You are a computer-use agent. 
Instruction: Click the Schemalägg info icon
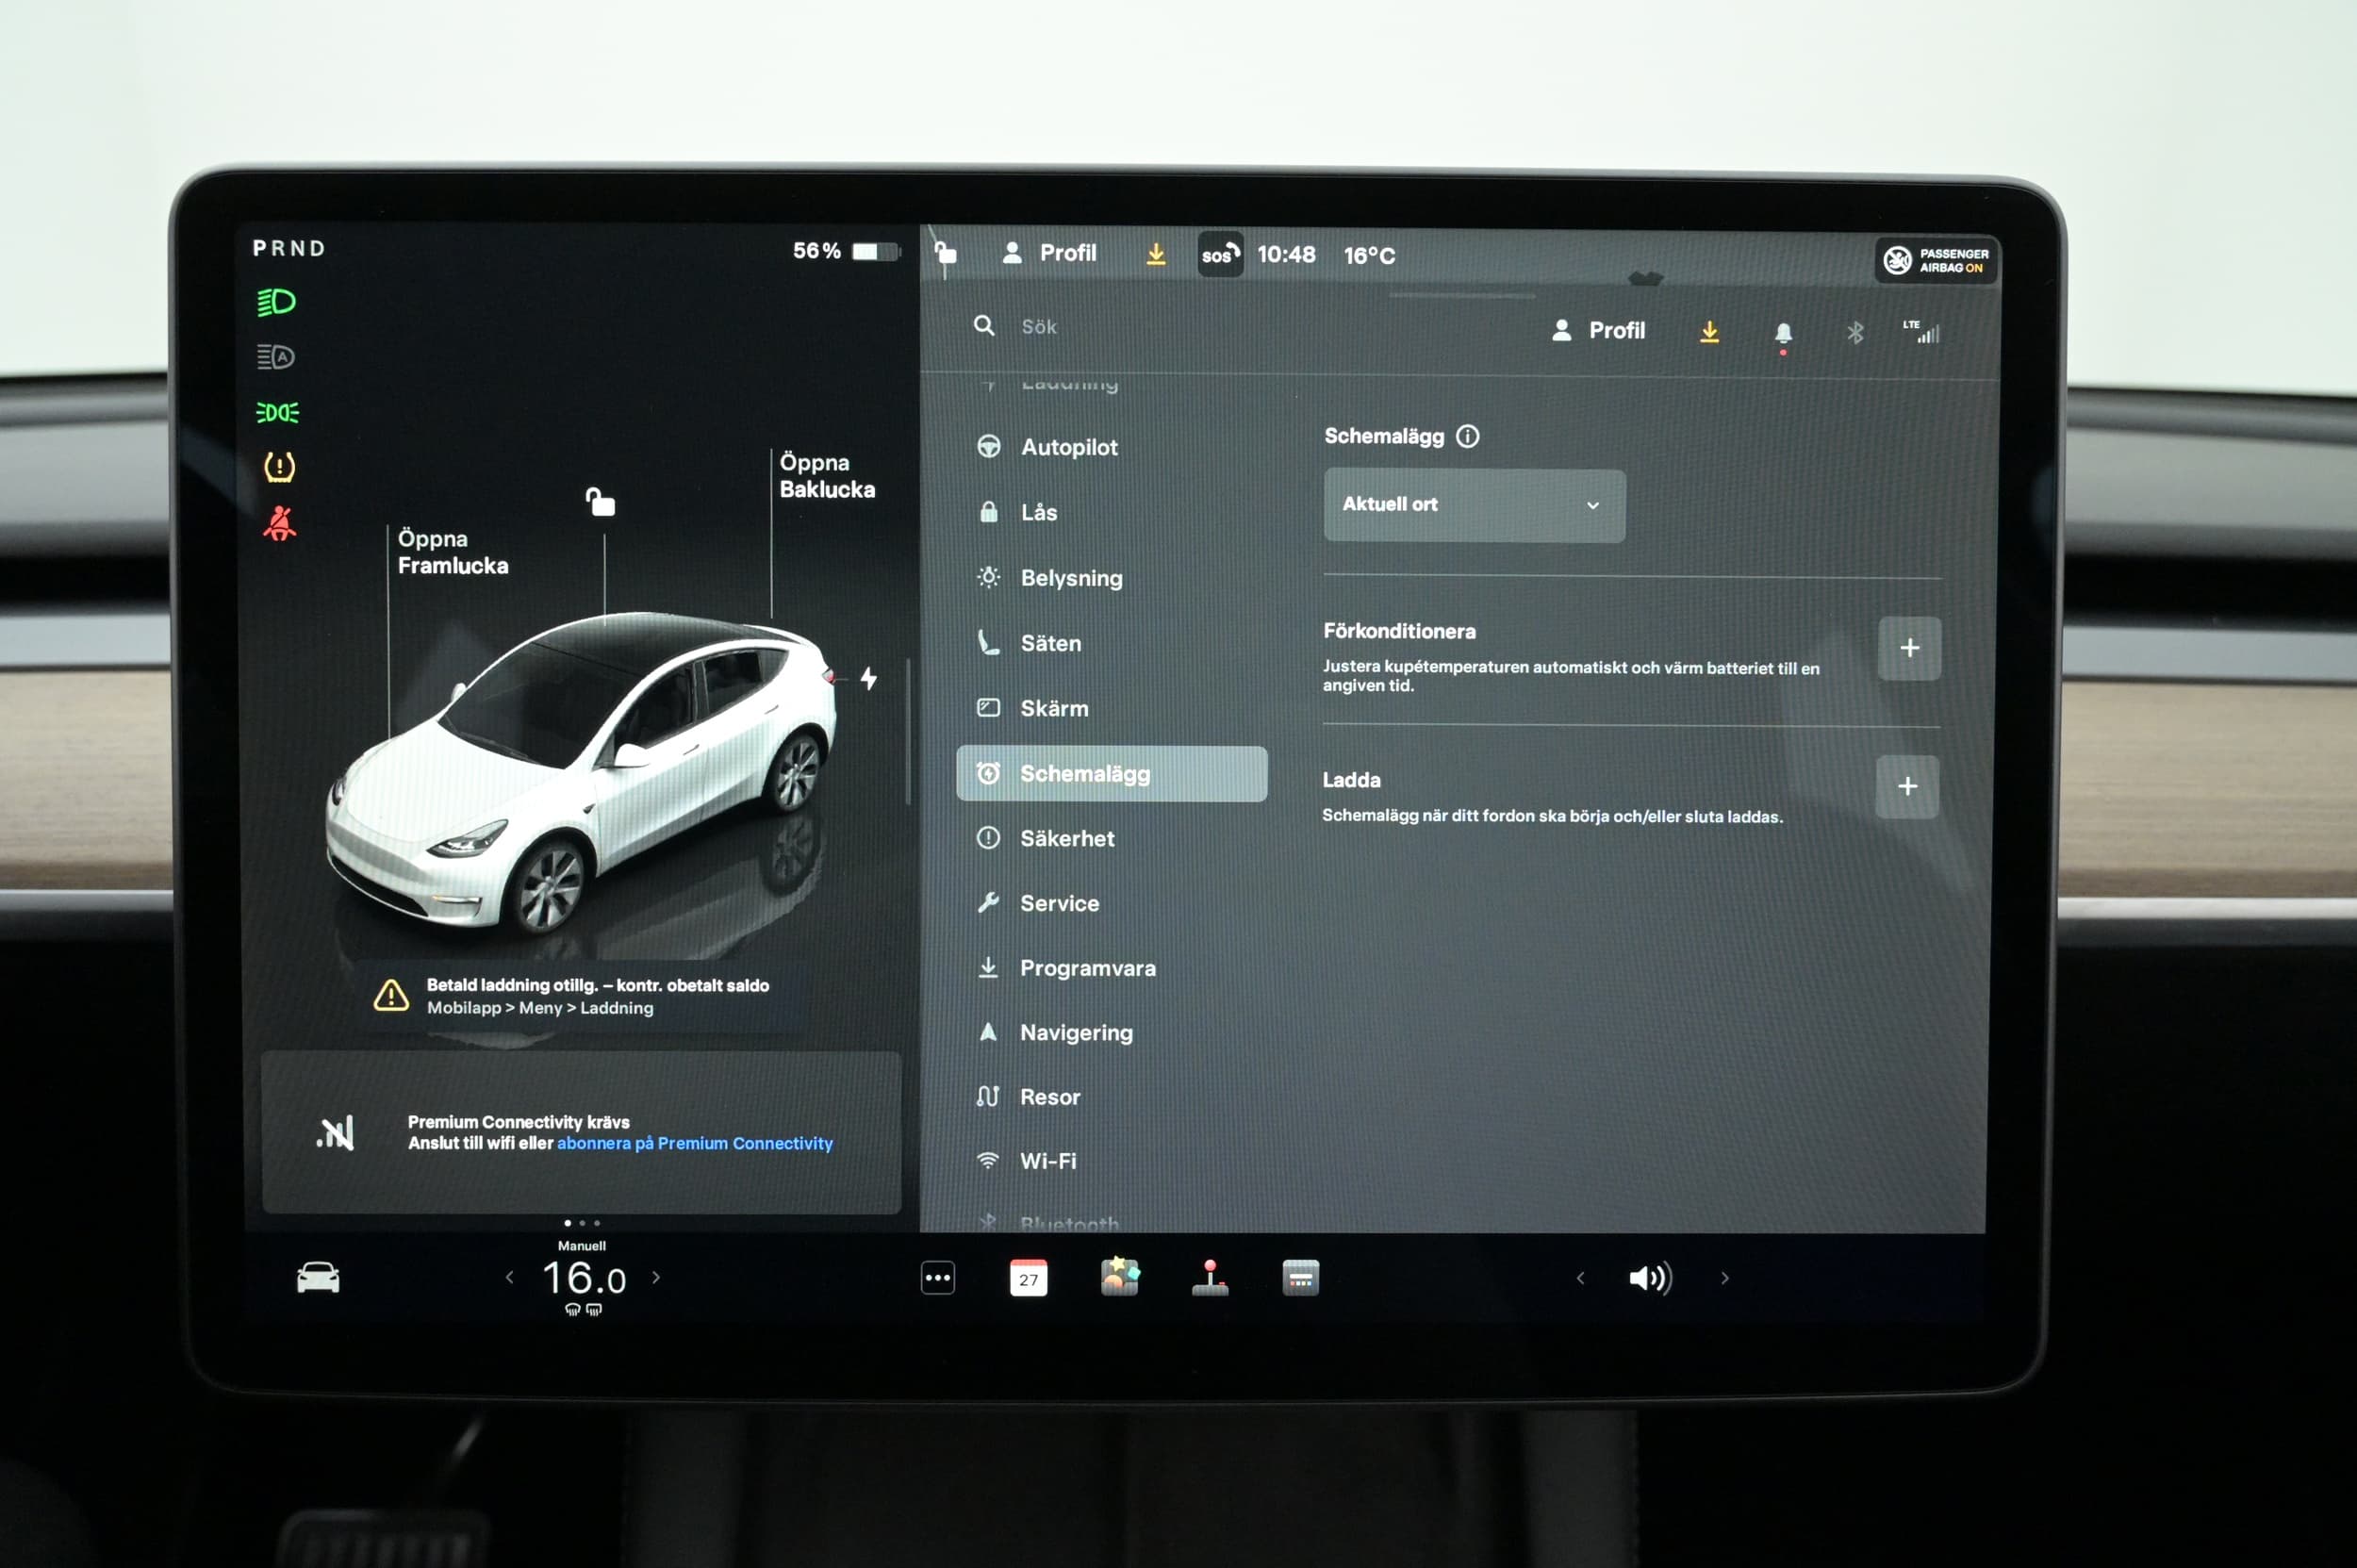pos(1467,436)
